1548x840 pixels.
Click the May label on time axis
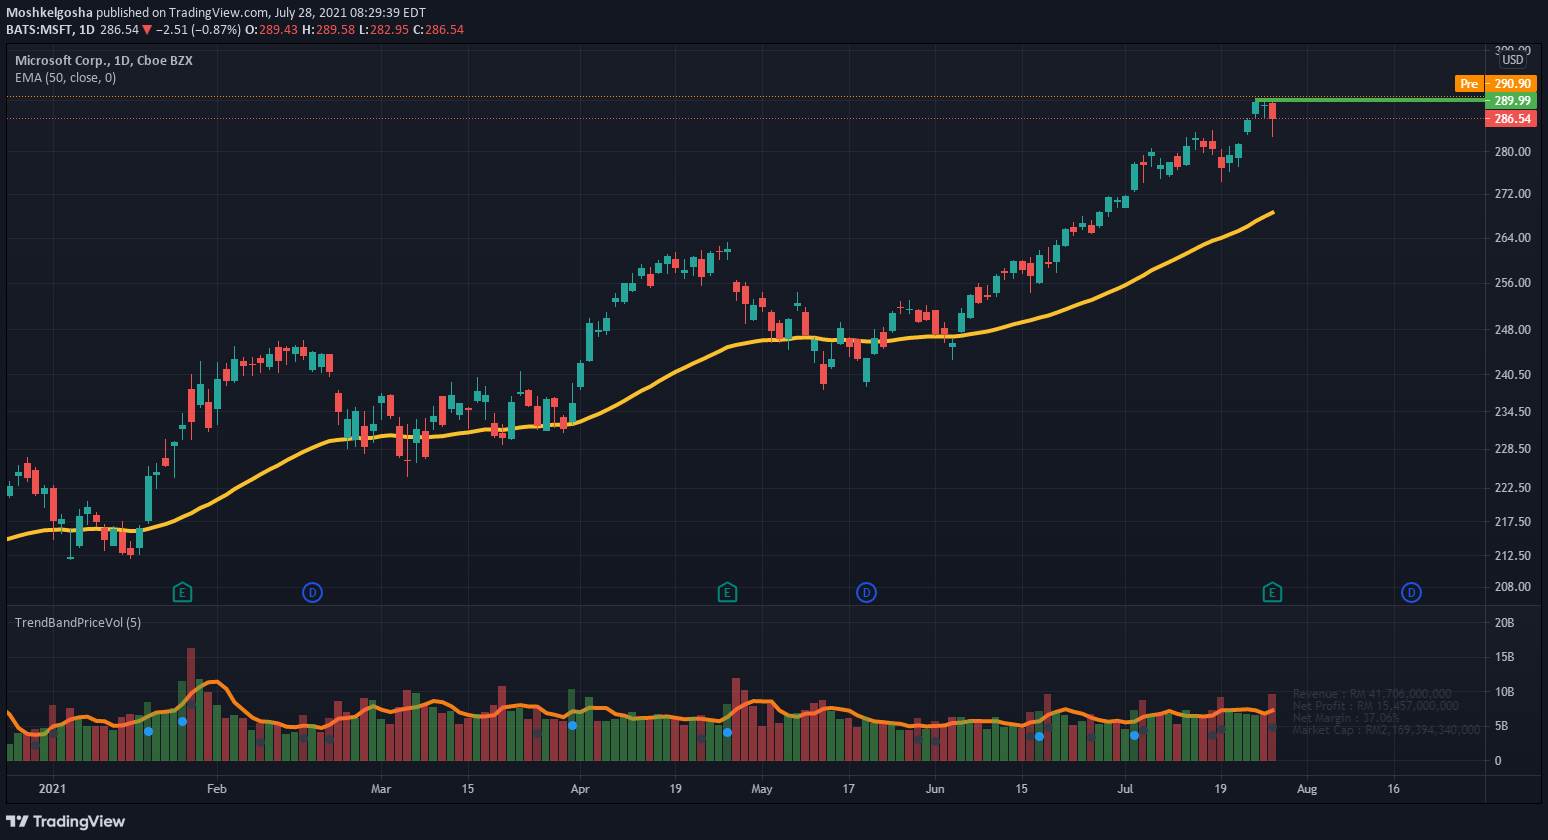point(762,789)
